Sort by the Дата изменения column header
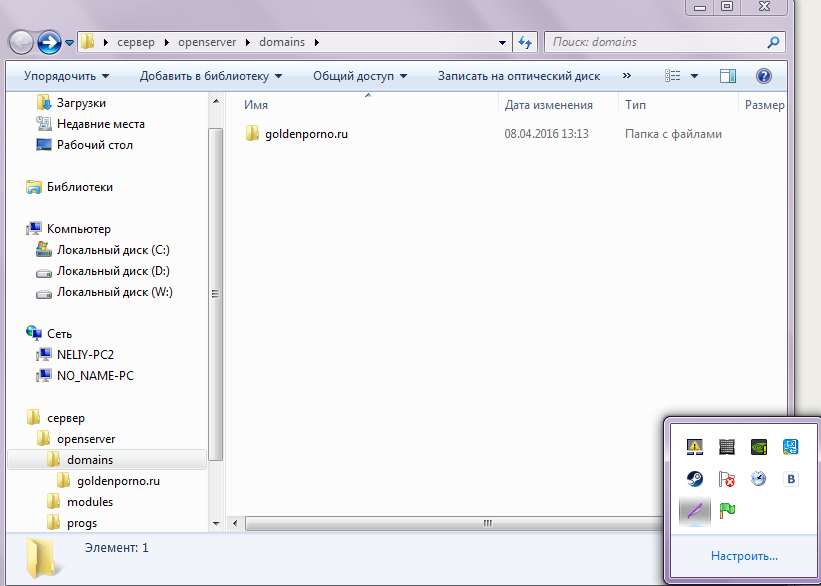Screen dimensions: 821x586 tap(549, 105)
